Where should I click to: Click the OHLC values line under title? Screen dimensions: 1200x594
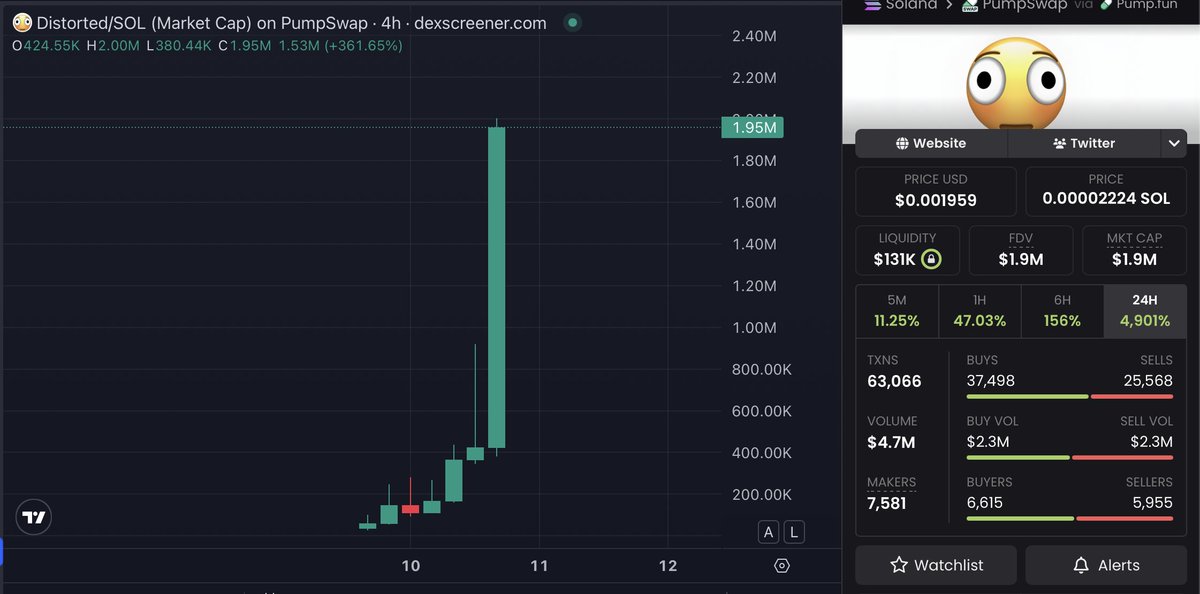coord(207,45)
